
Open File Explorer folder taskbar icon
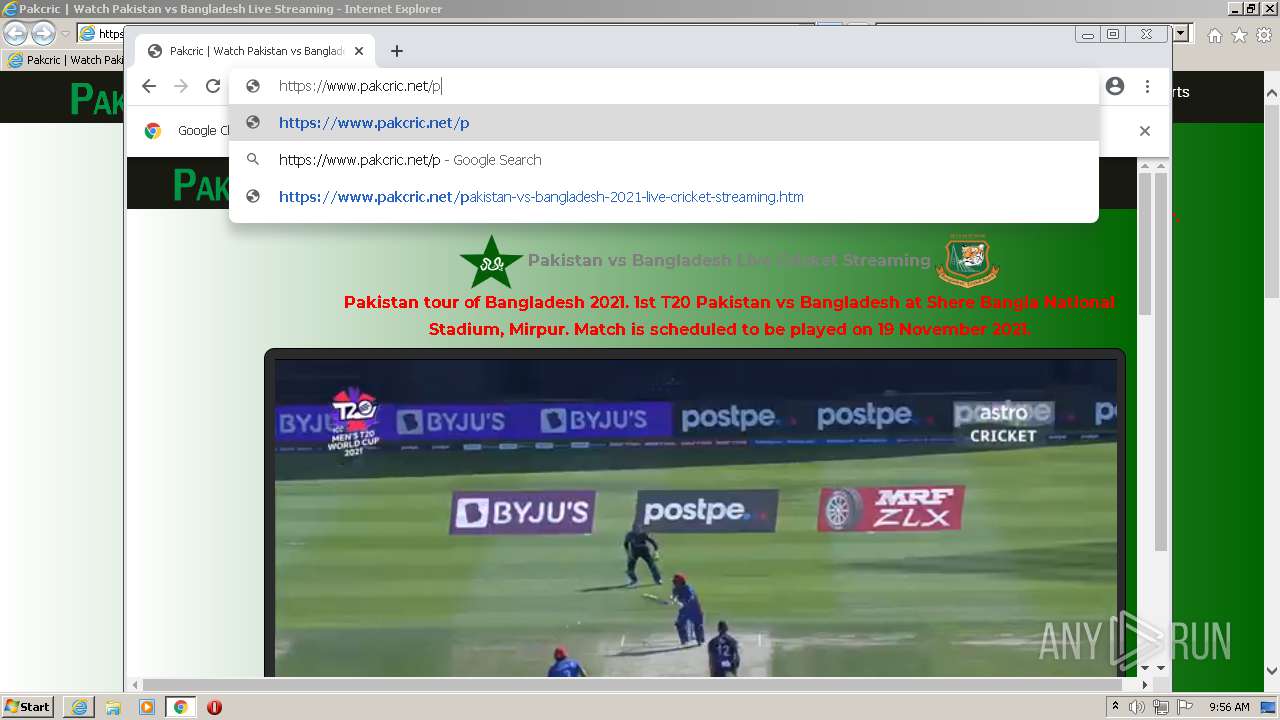113,707
